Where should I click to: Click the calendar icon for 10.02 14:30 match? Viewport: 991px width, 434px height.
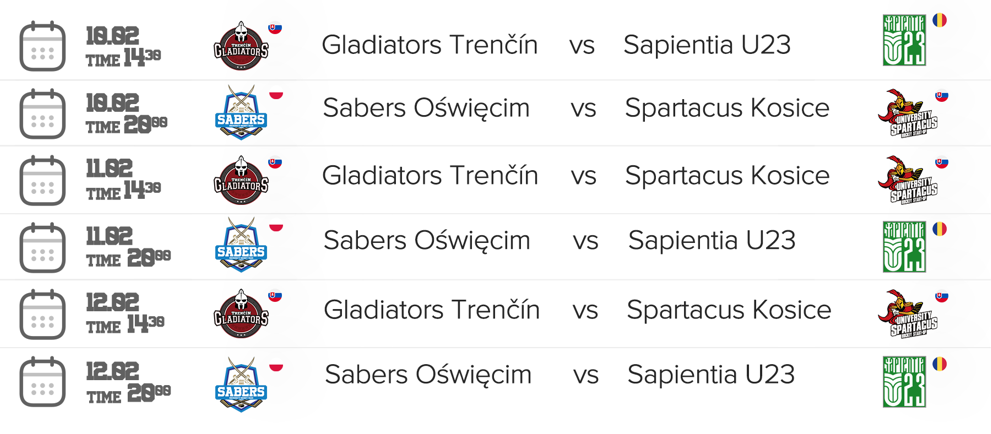43,47
